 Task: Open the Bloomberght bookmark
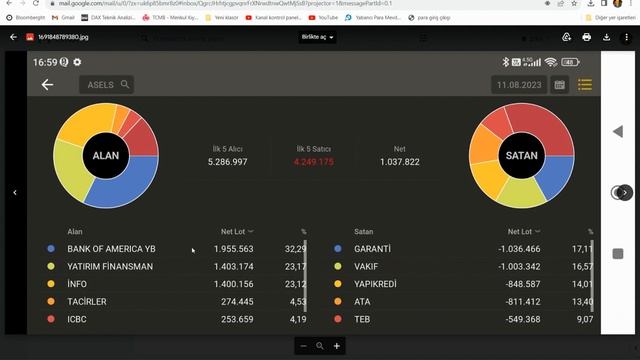pyautogui.click(x=26, y=18)
